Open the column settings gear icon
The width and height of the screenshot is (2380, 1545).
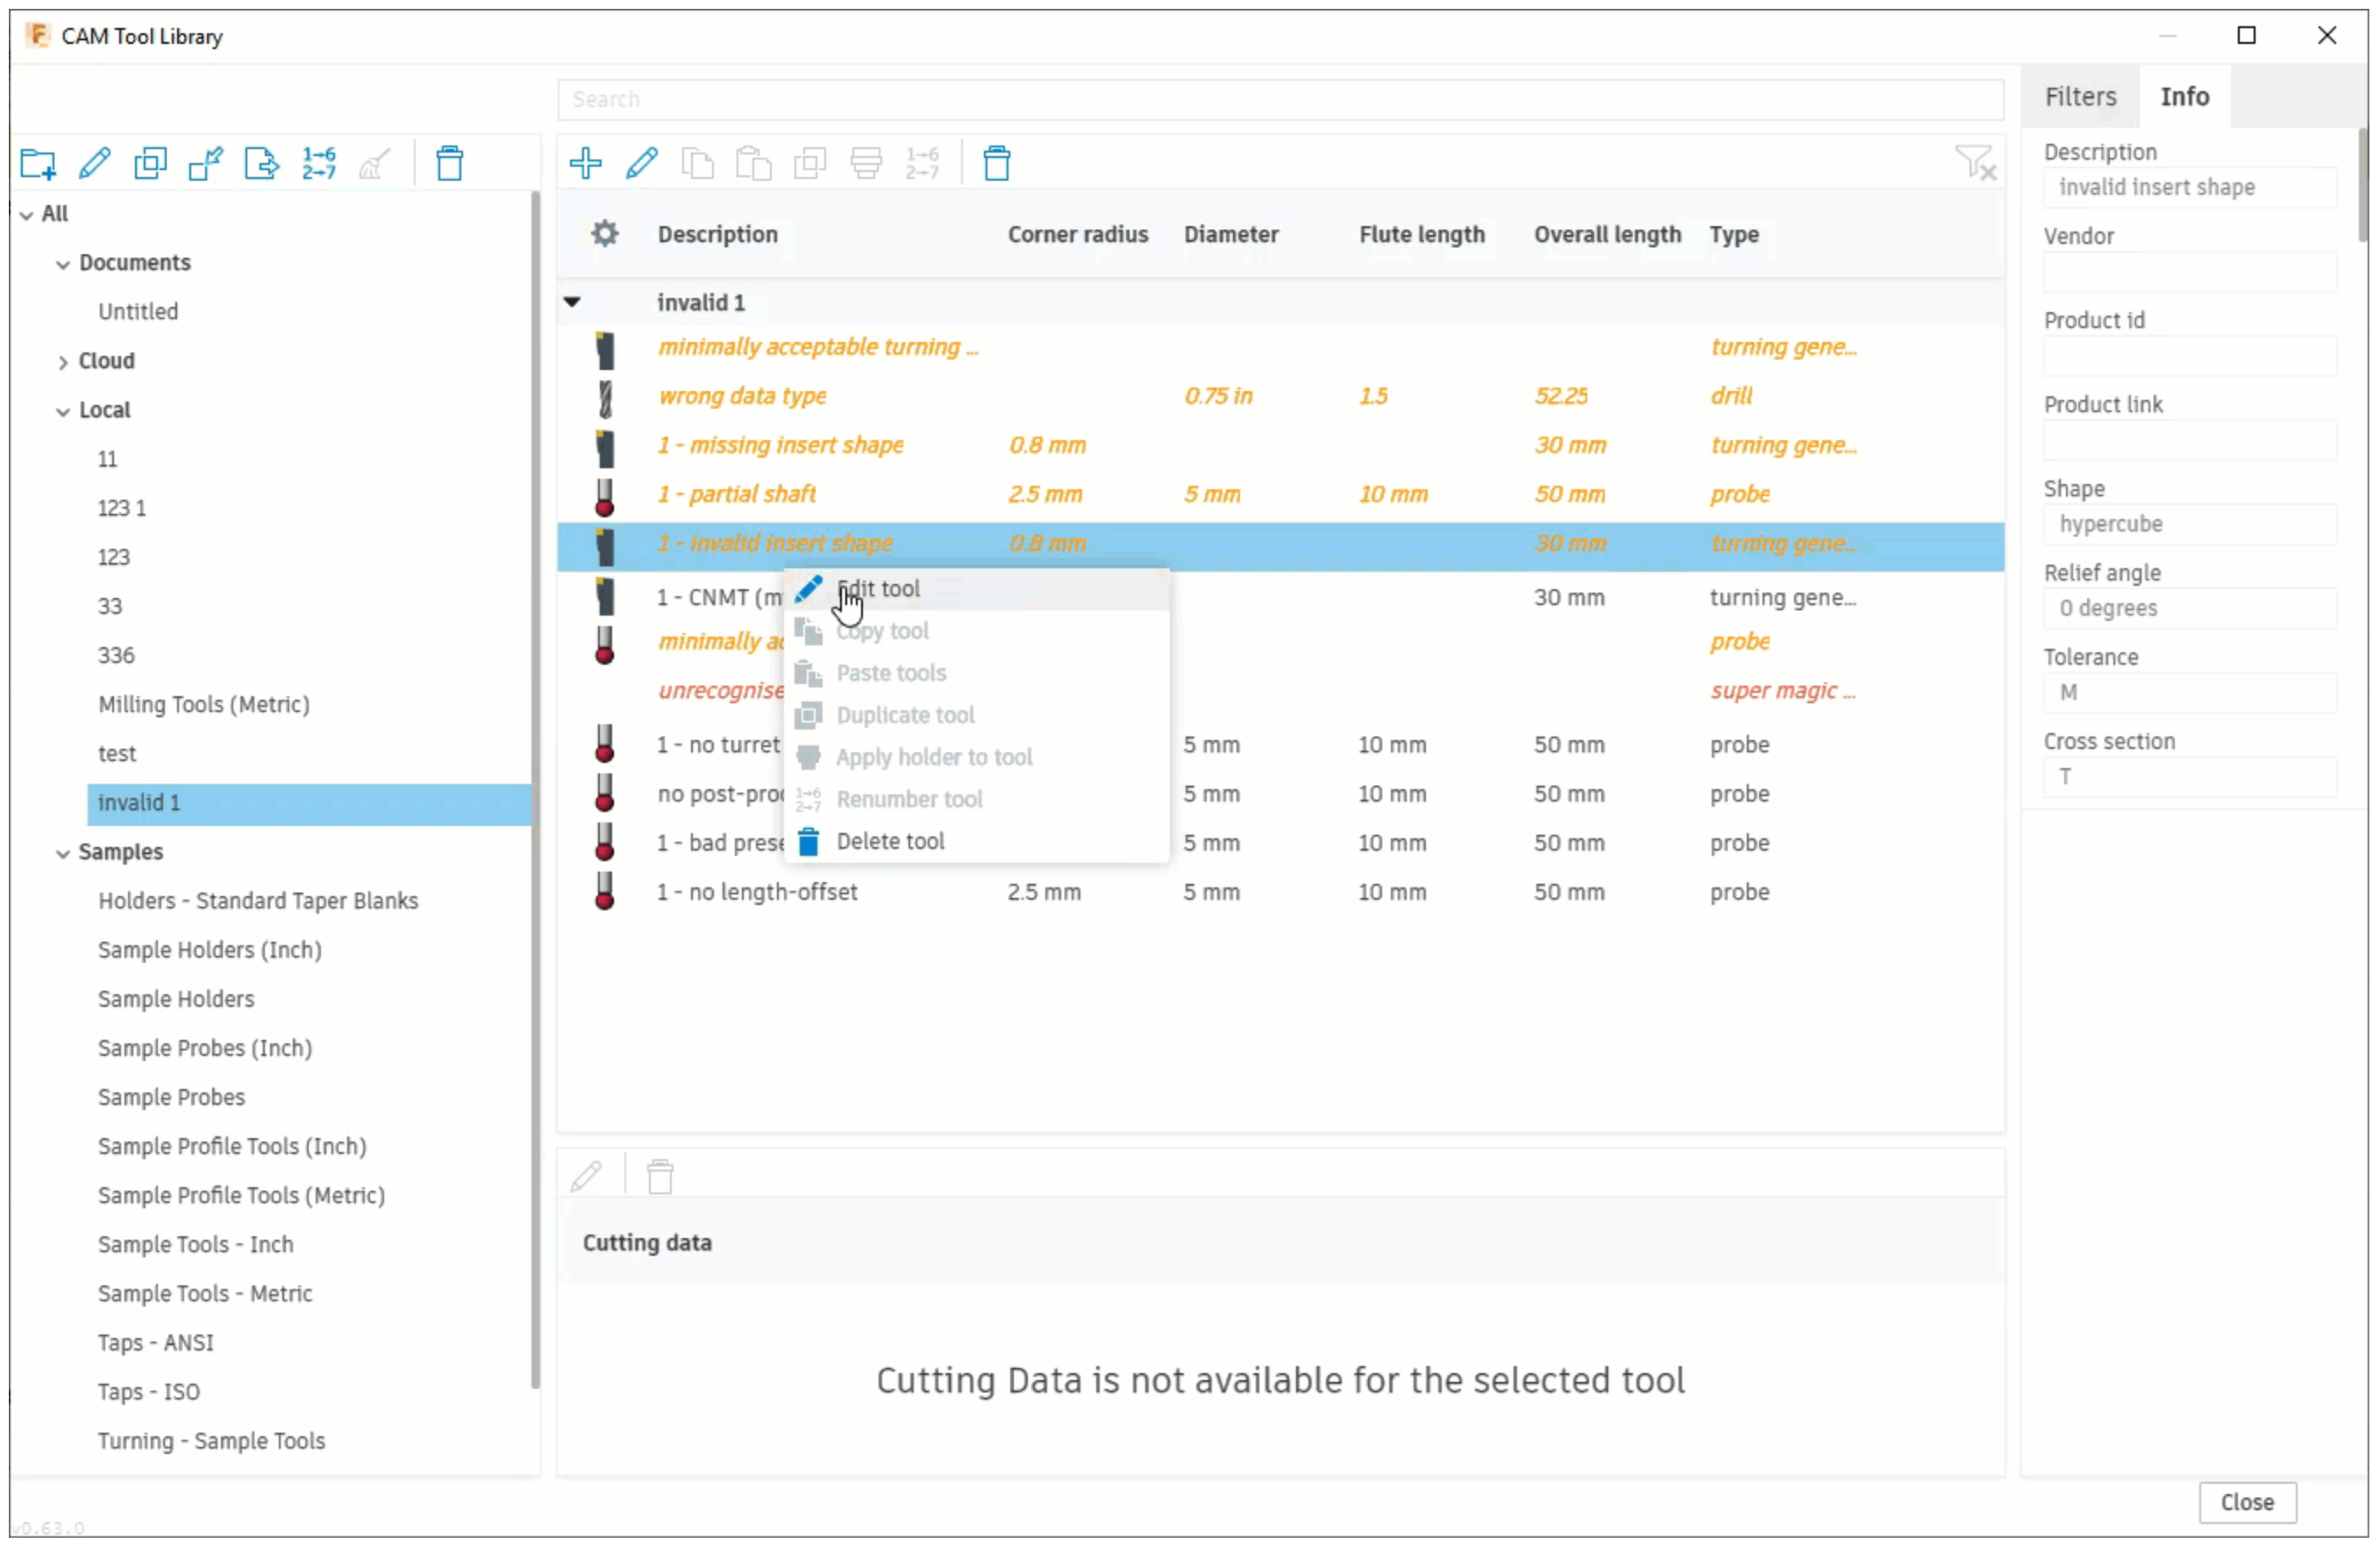(604, 234)
